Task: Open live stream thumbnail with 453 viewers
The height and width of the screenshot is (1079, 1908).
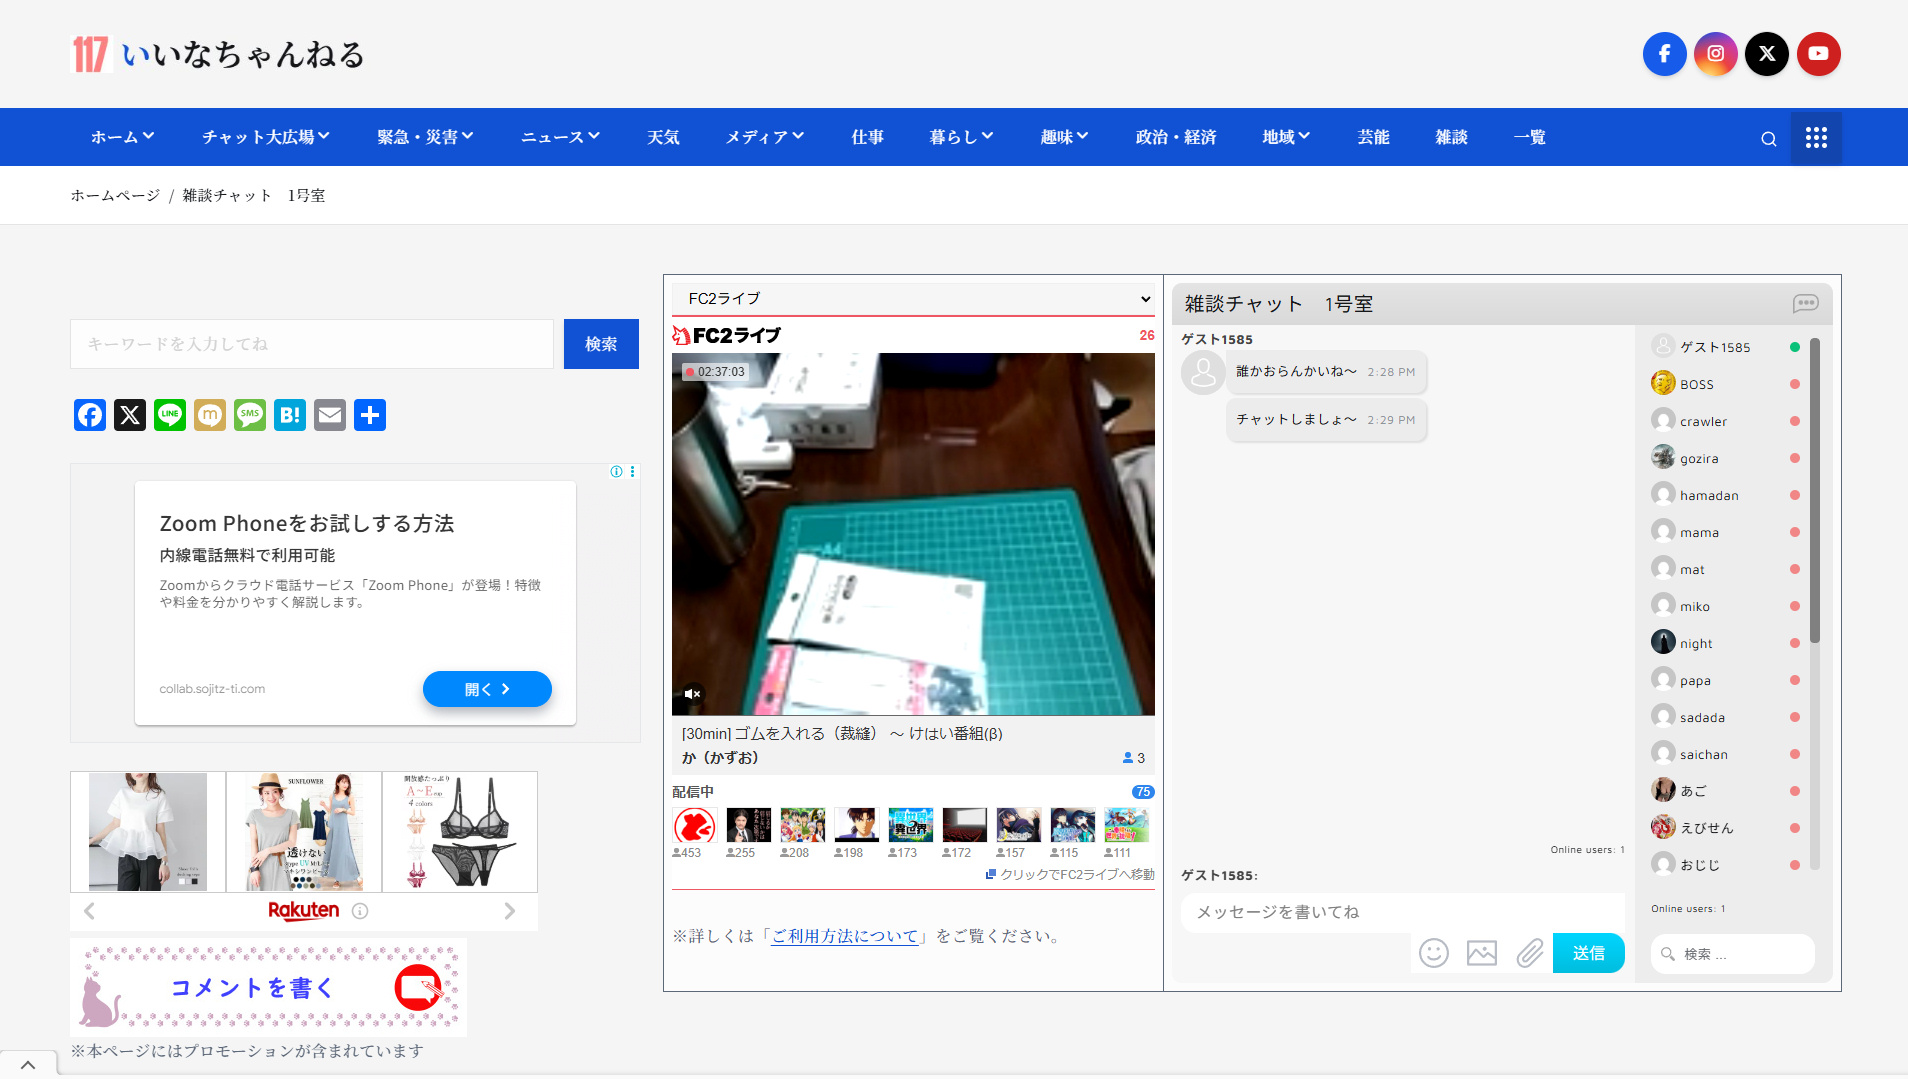Action: point(694,826)
